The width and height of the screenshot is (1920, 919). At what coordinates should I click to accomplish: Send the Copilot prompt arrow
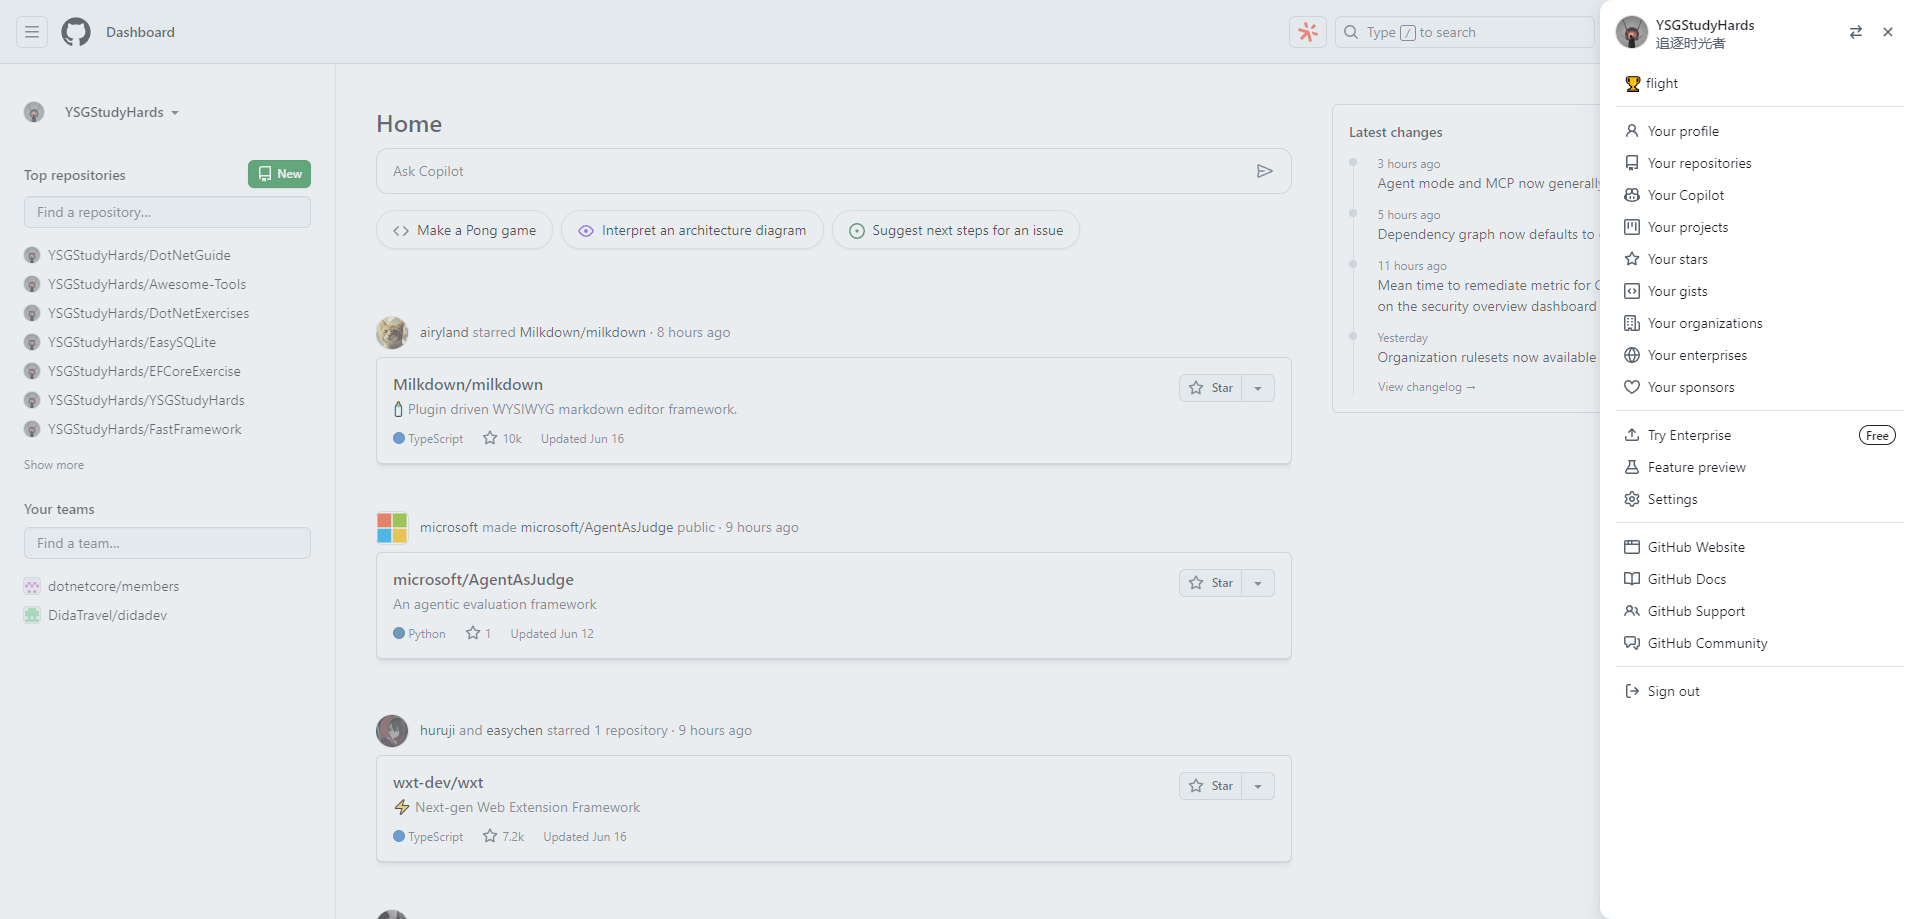pos(1265,171)
